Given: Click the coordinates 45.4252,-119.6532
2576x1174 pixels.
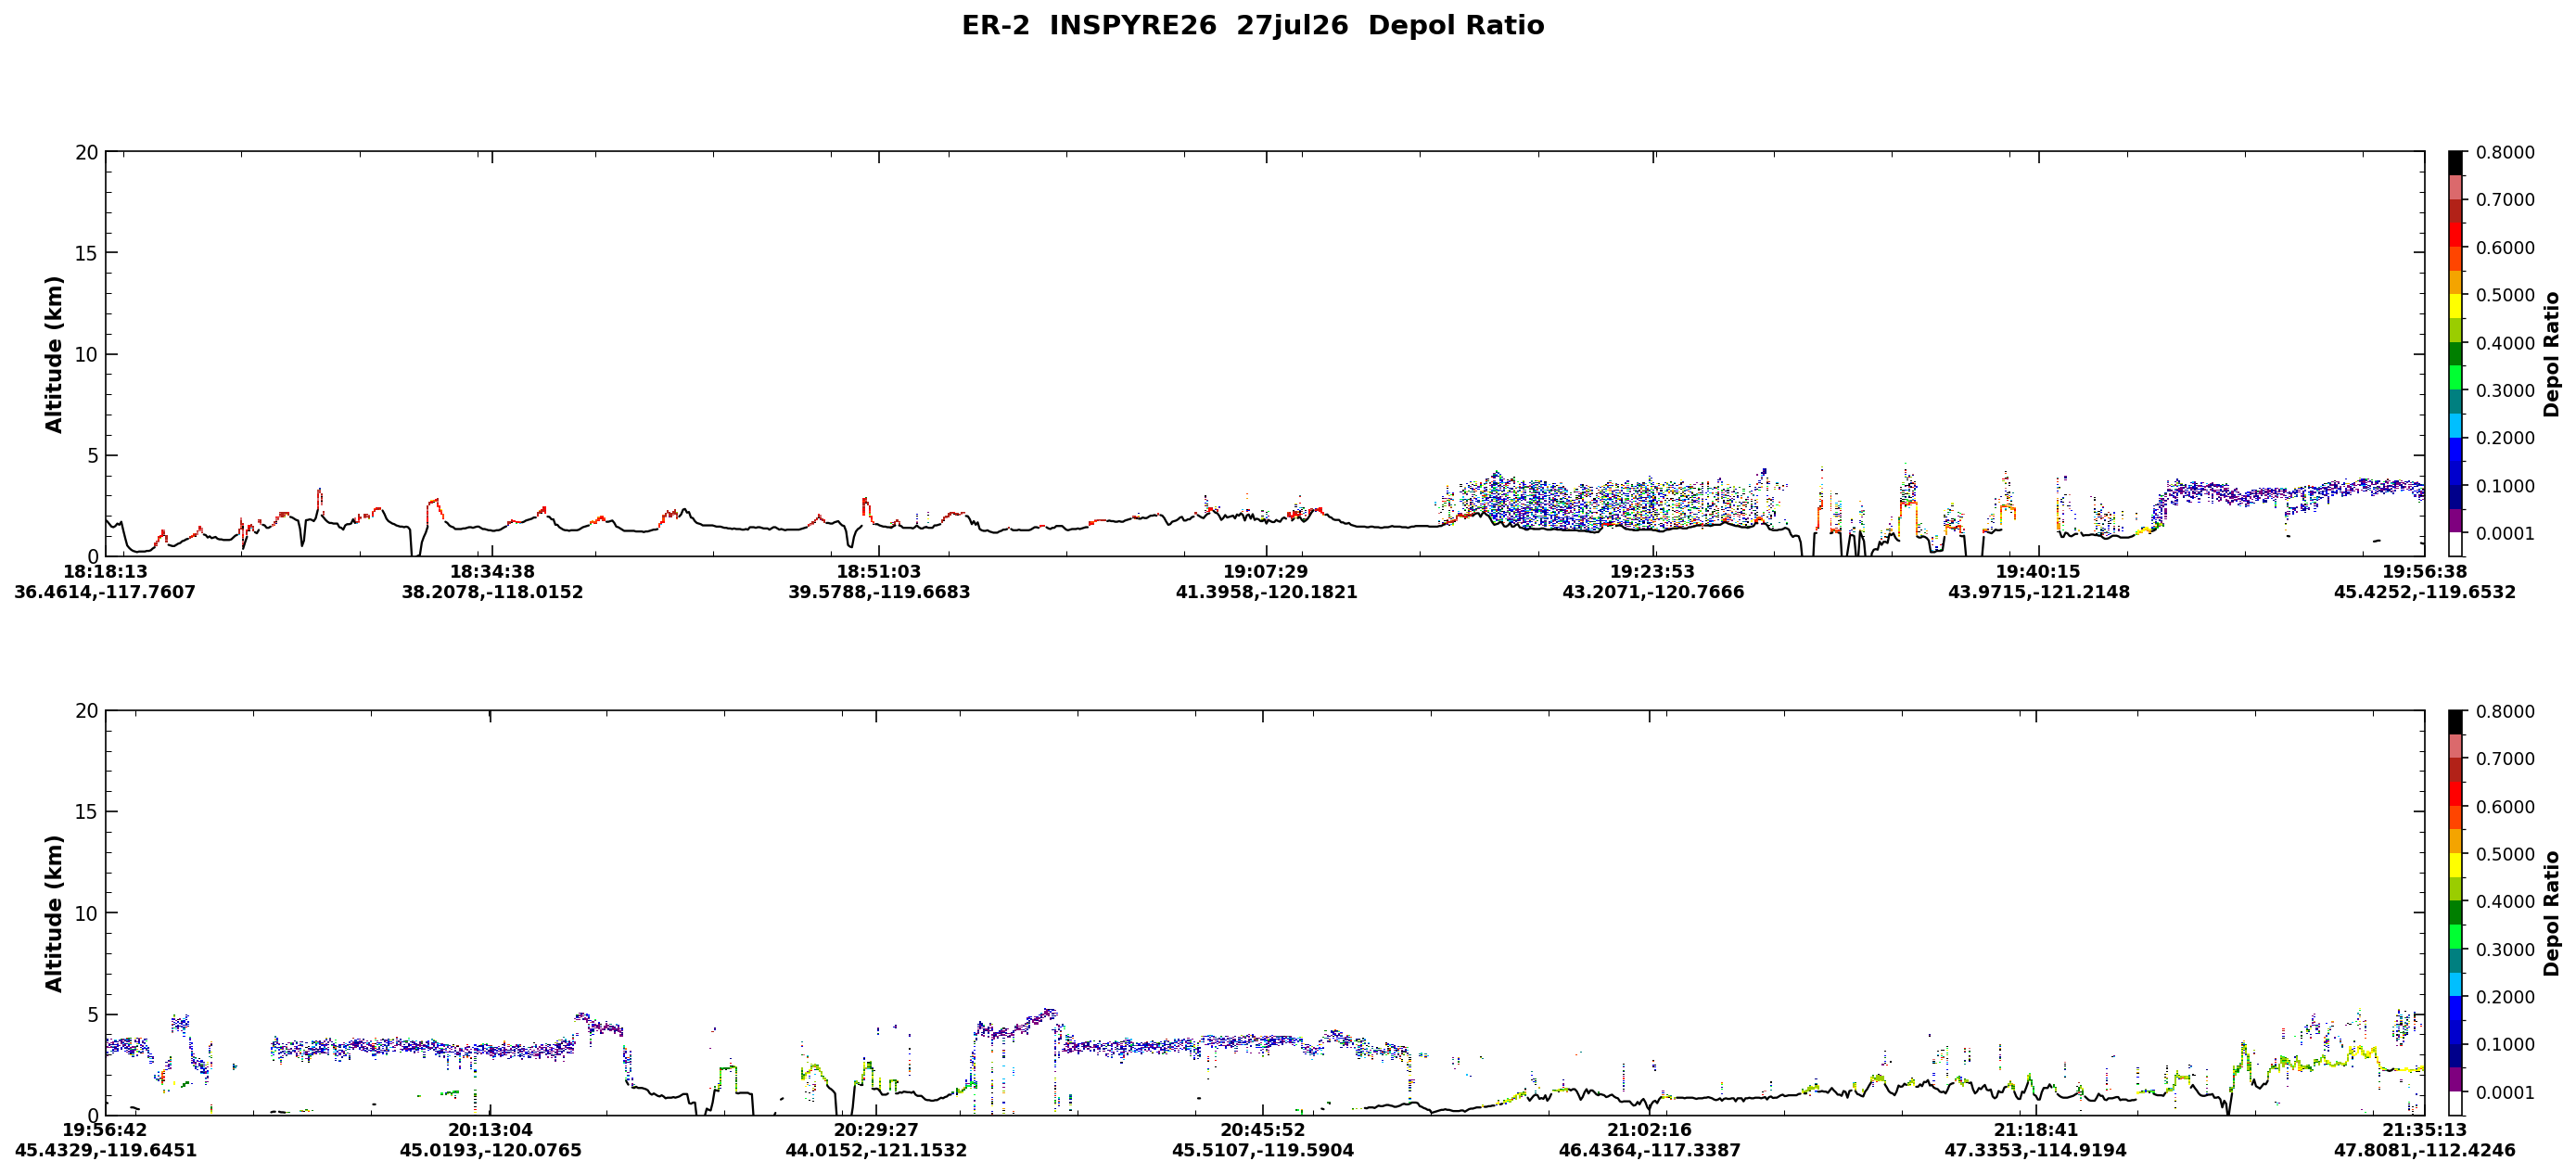Looking at the screenshot, I should point(2425,592).
